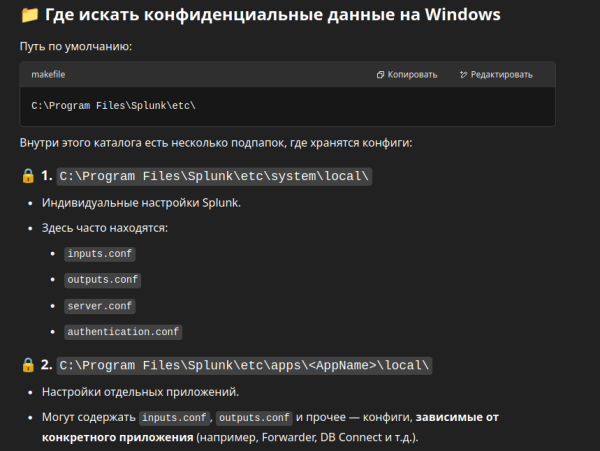Viewport: 600px width, 451px height.
Task: Click the lock icon beside item 1
Action: coord(28,176)
